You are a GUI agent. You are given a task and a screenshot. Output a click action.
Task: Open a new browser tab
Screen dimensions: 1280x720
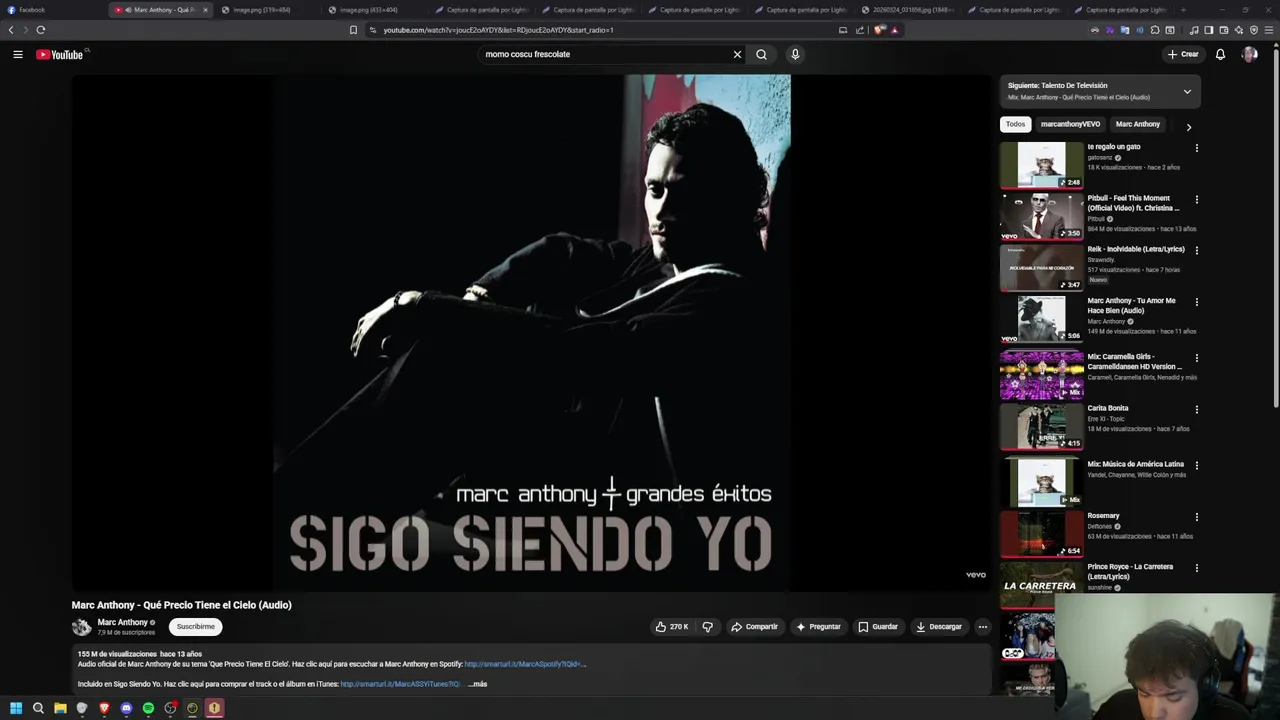pyautogui.click(x=1183, y=10)
